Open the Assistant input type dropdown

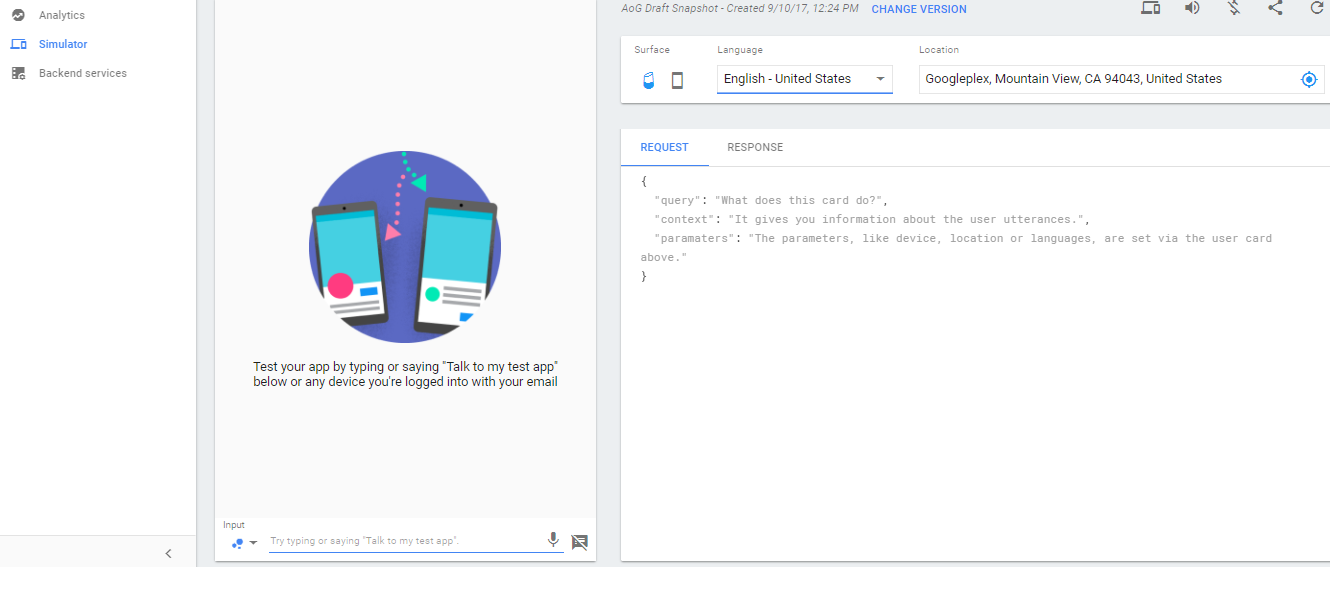click(244, 543)
